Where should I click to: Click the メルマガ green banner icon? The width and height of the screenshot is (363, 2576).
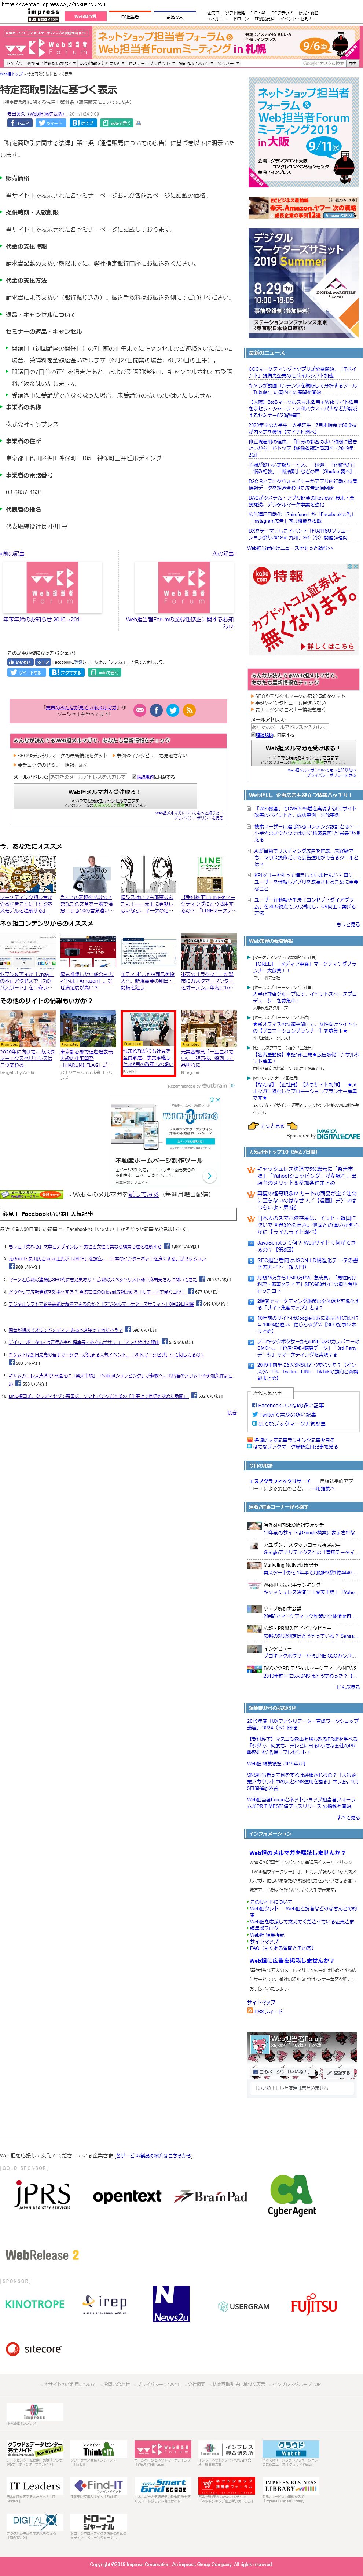click(x=32, y=1195)
